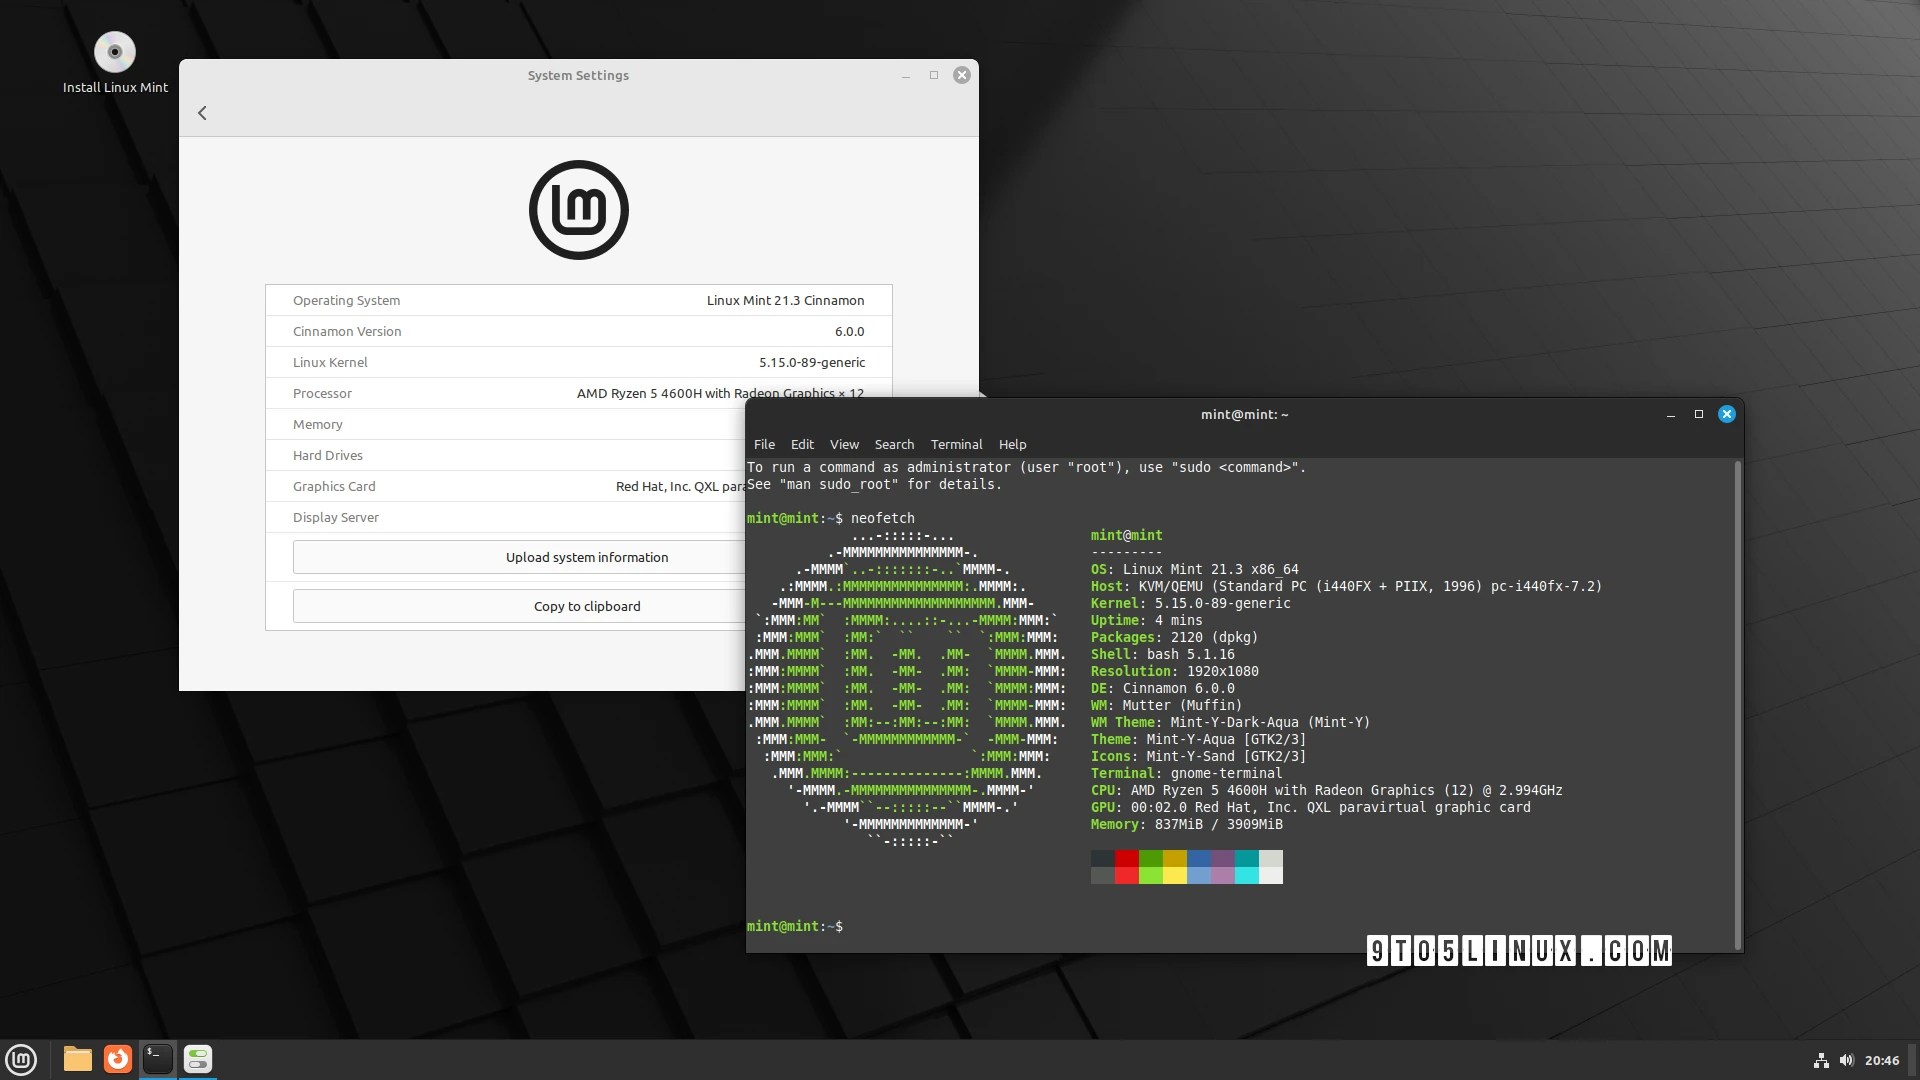
Task: Launch the Files manager from the taskbar
Action: pos(77,1059)
